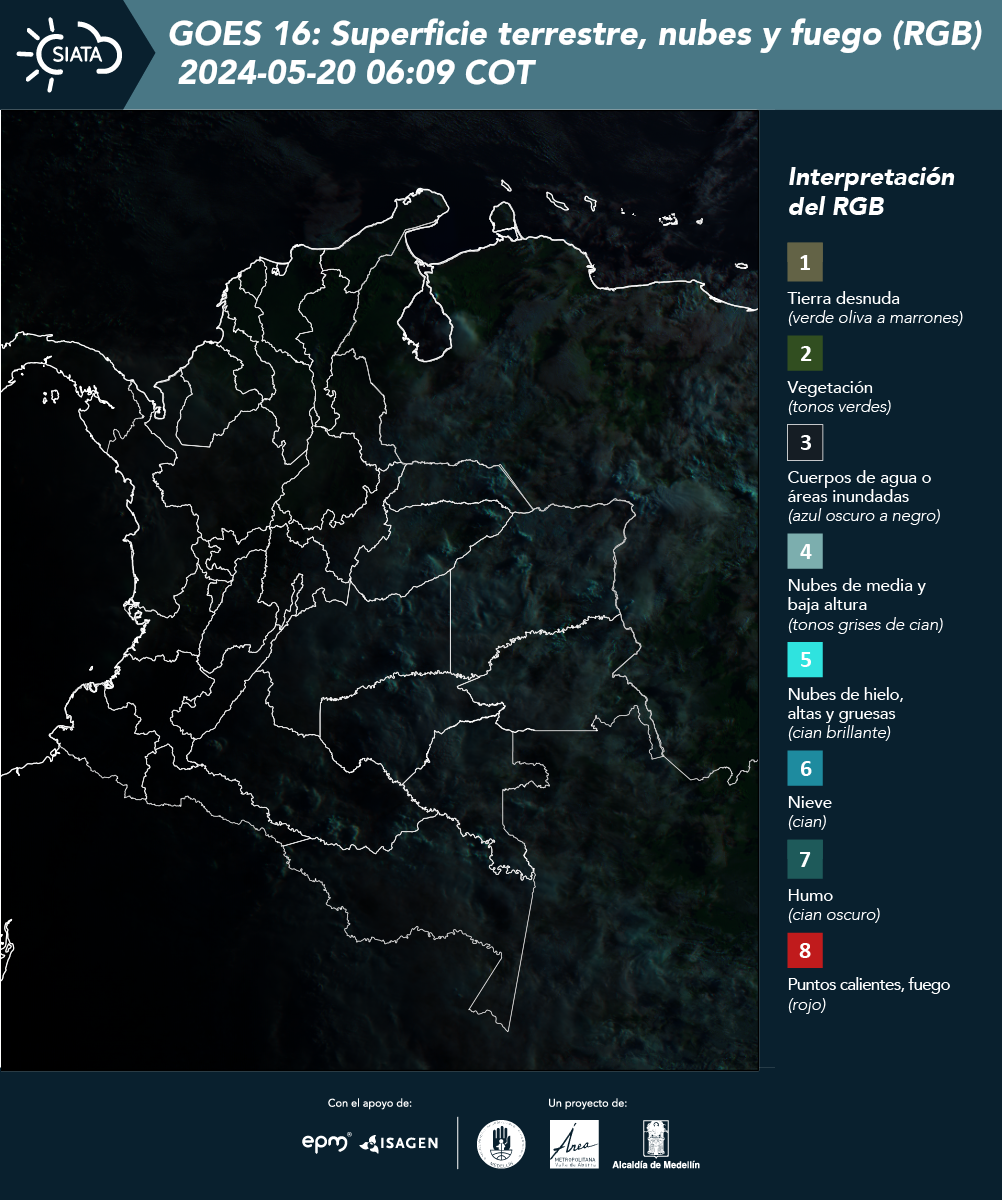Click the round hand emblem logo
This screenshot has height=1200, width=1002.
[501, 1144]
